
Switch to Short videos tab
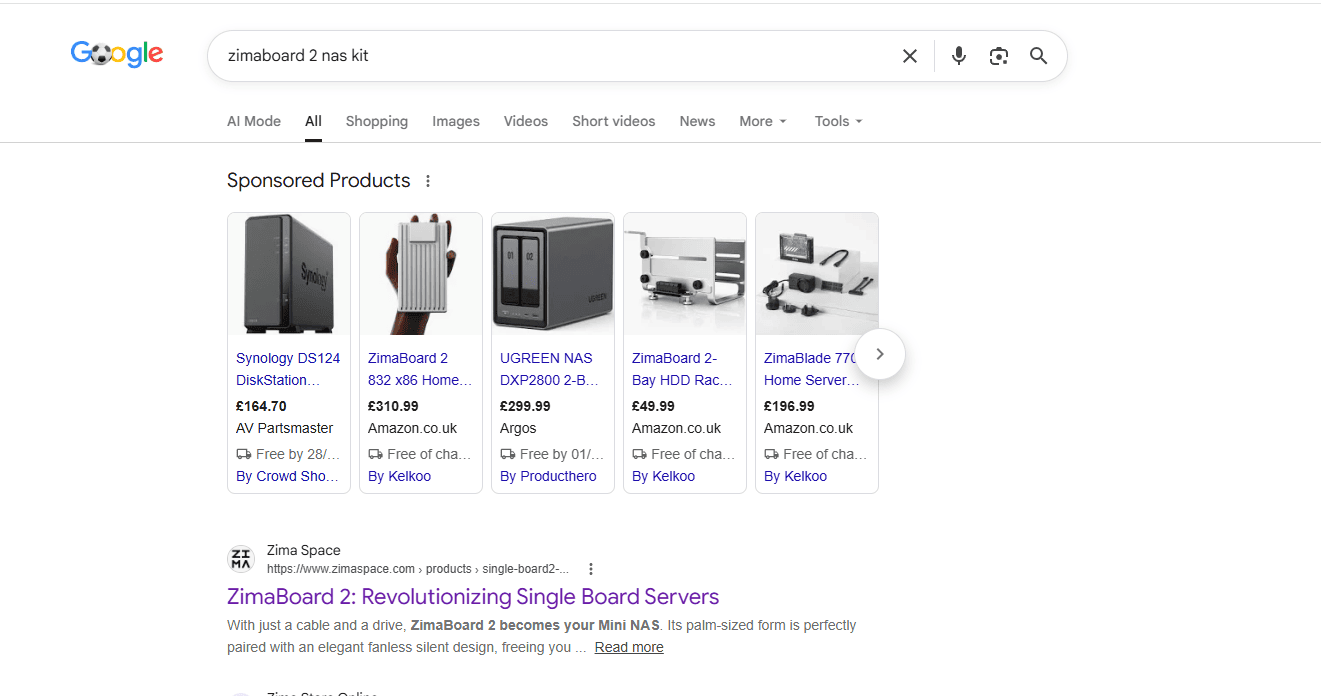click(x=614, y=121)
